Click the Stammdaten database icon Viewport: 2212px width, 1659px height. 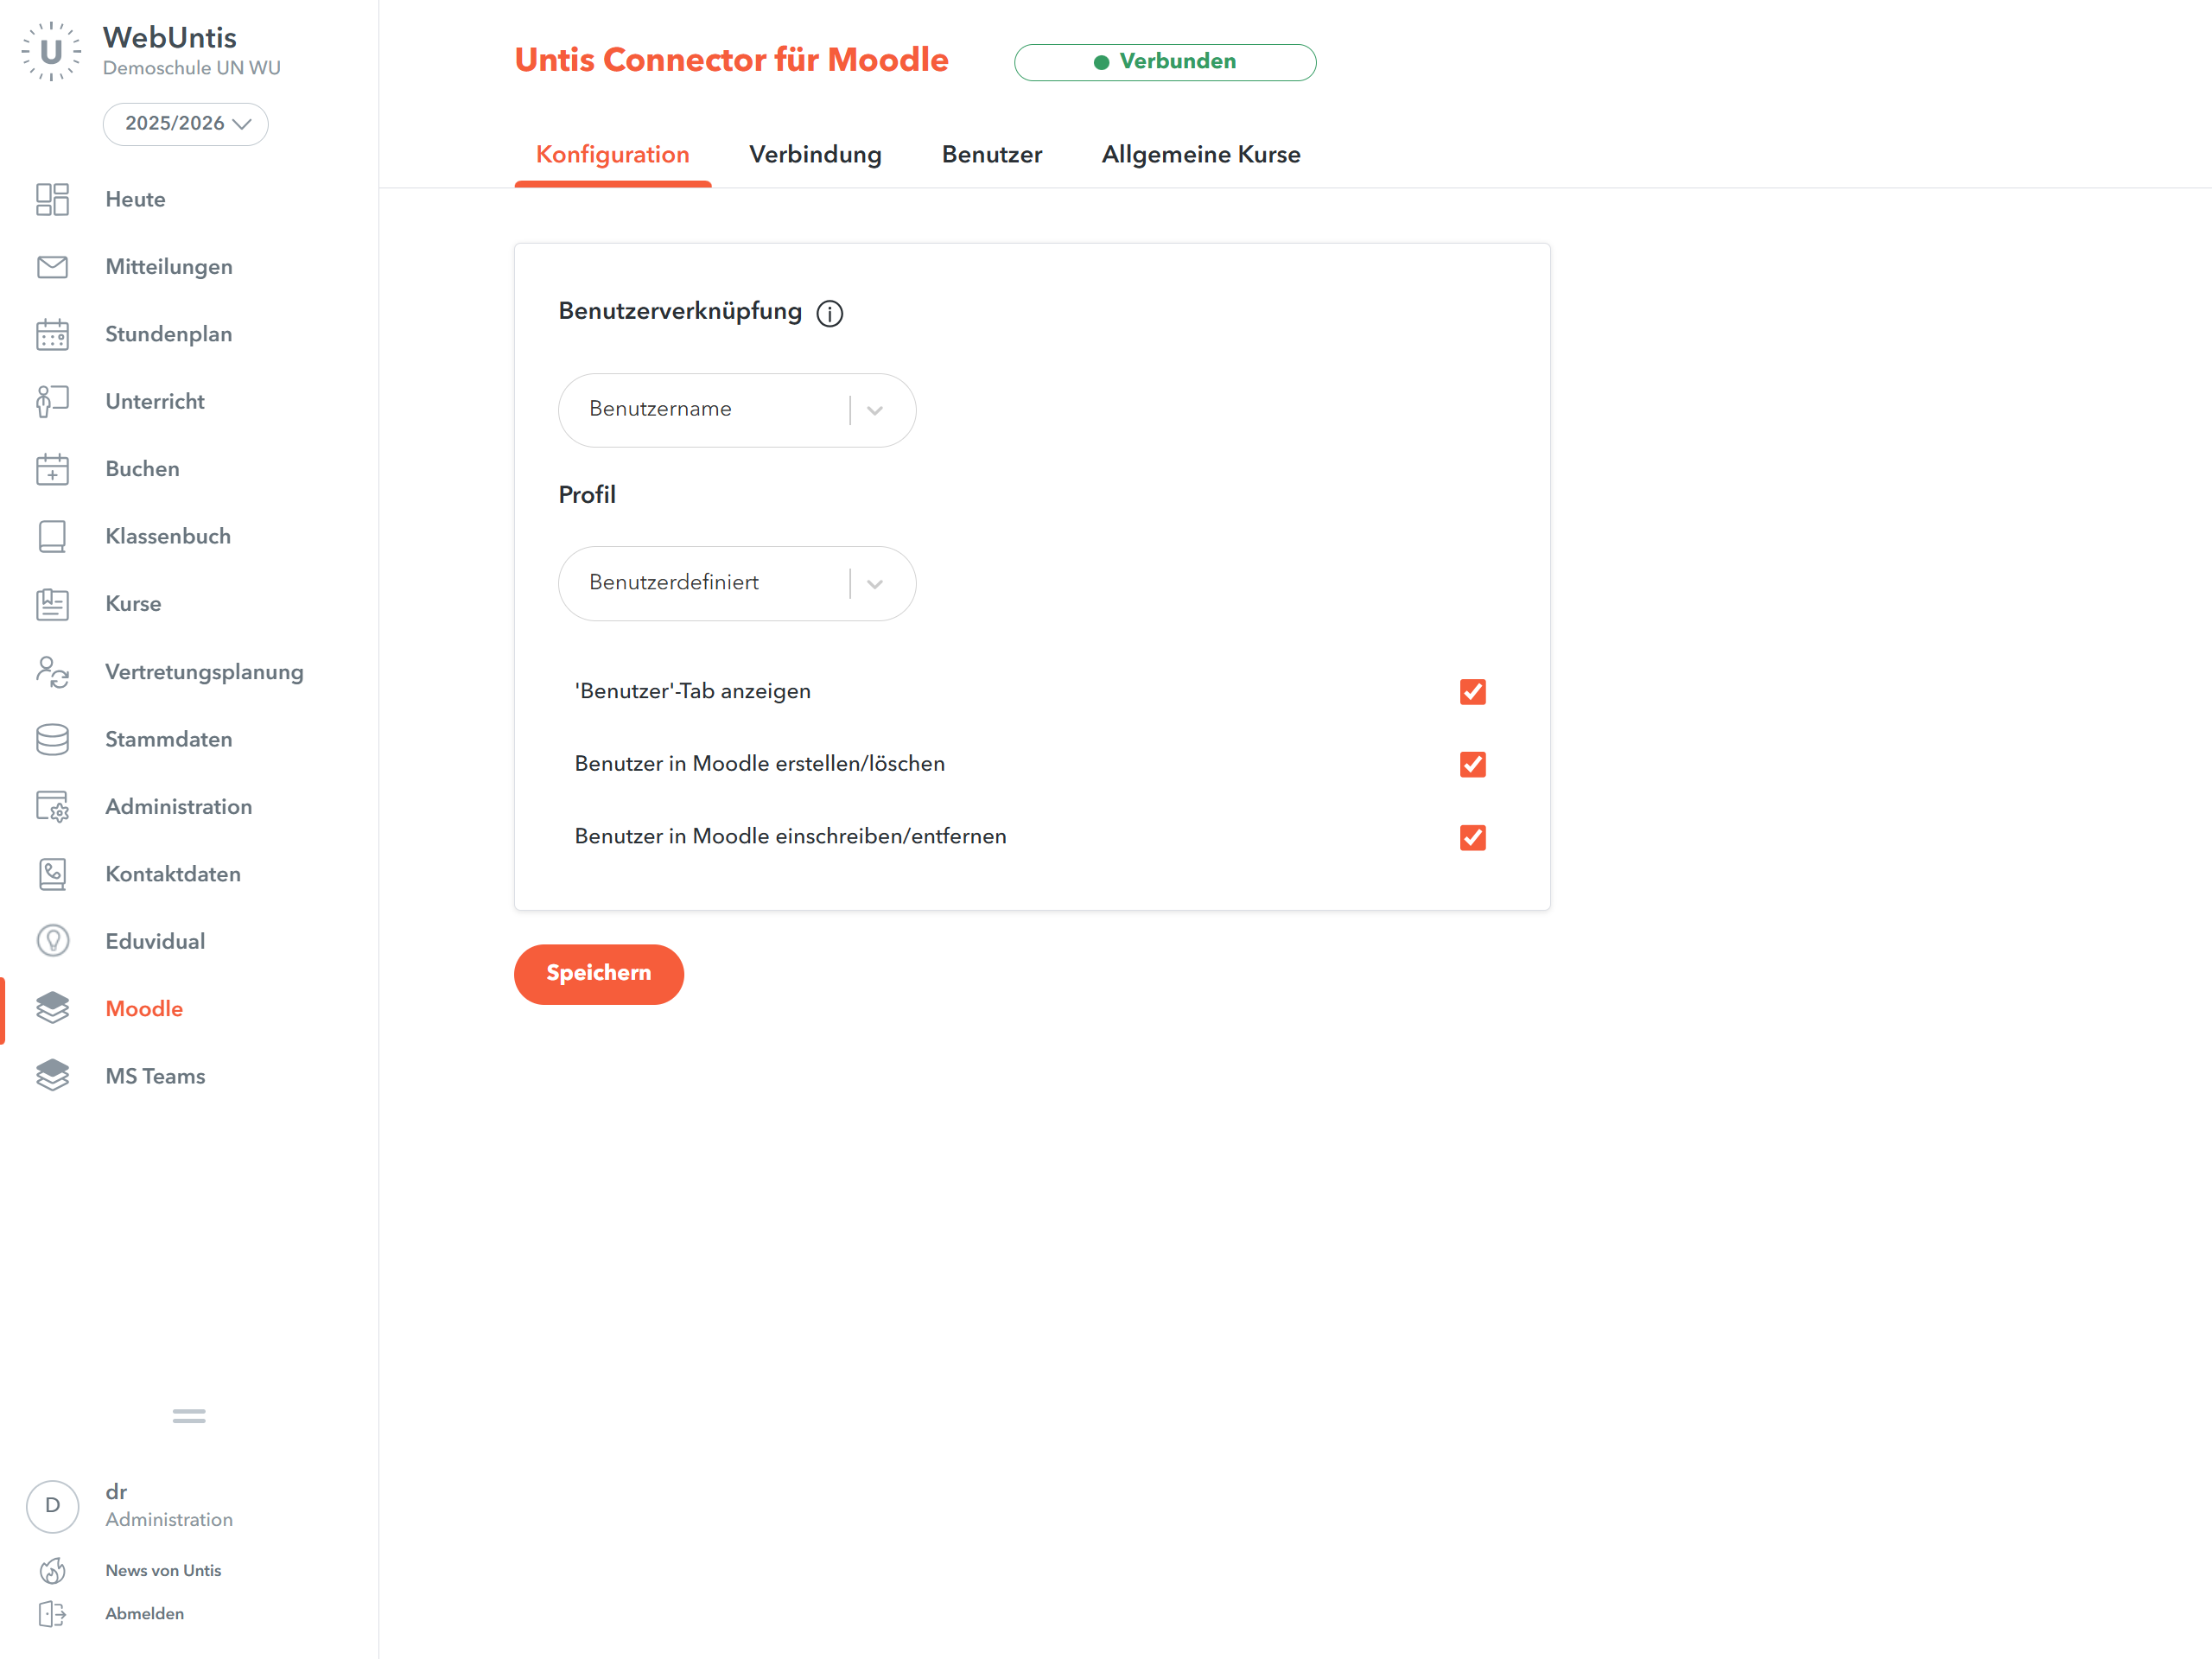[52, 739]
